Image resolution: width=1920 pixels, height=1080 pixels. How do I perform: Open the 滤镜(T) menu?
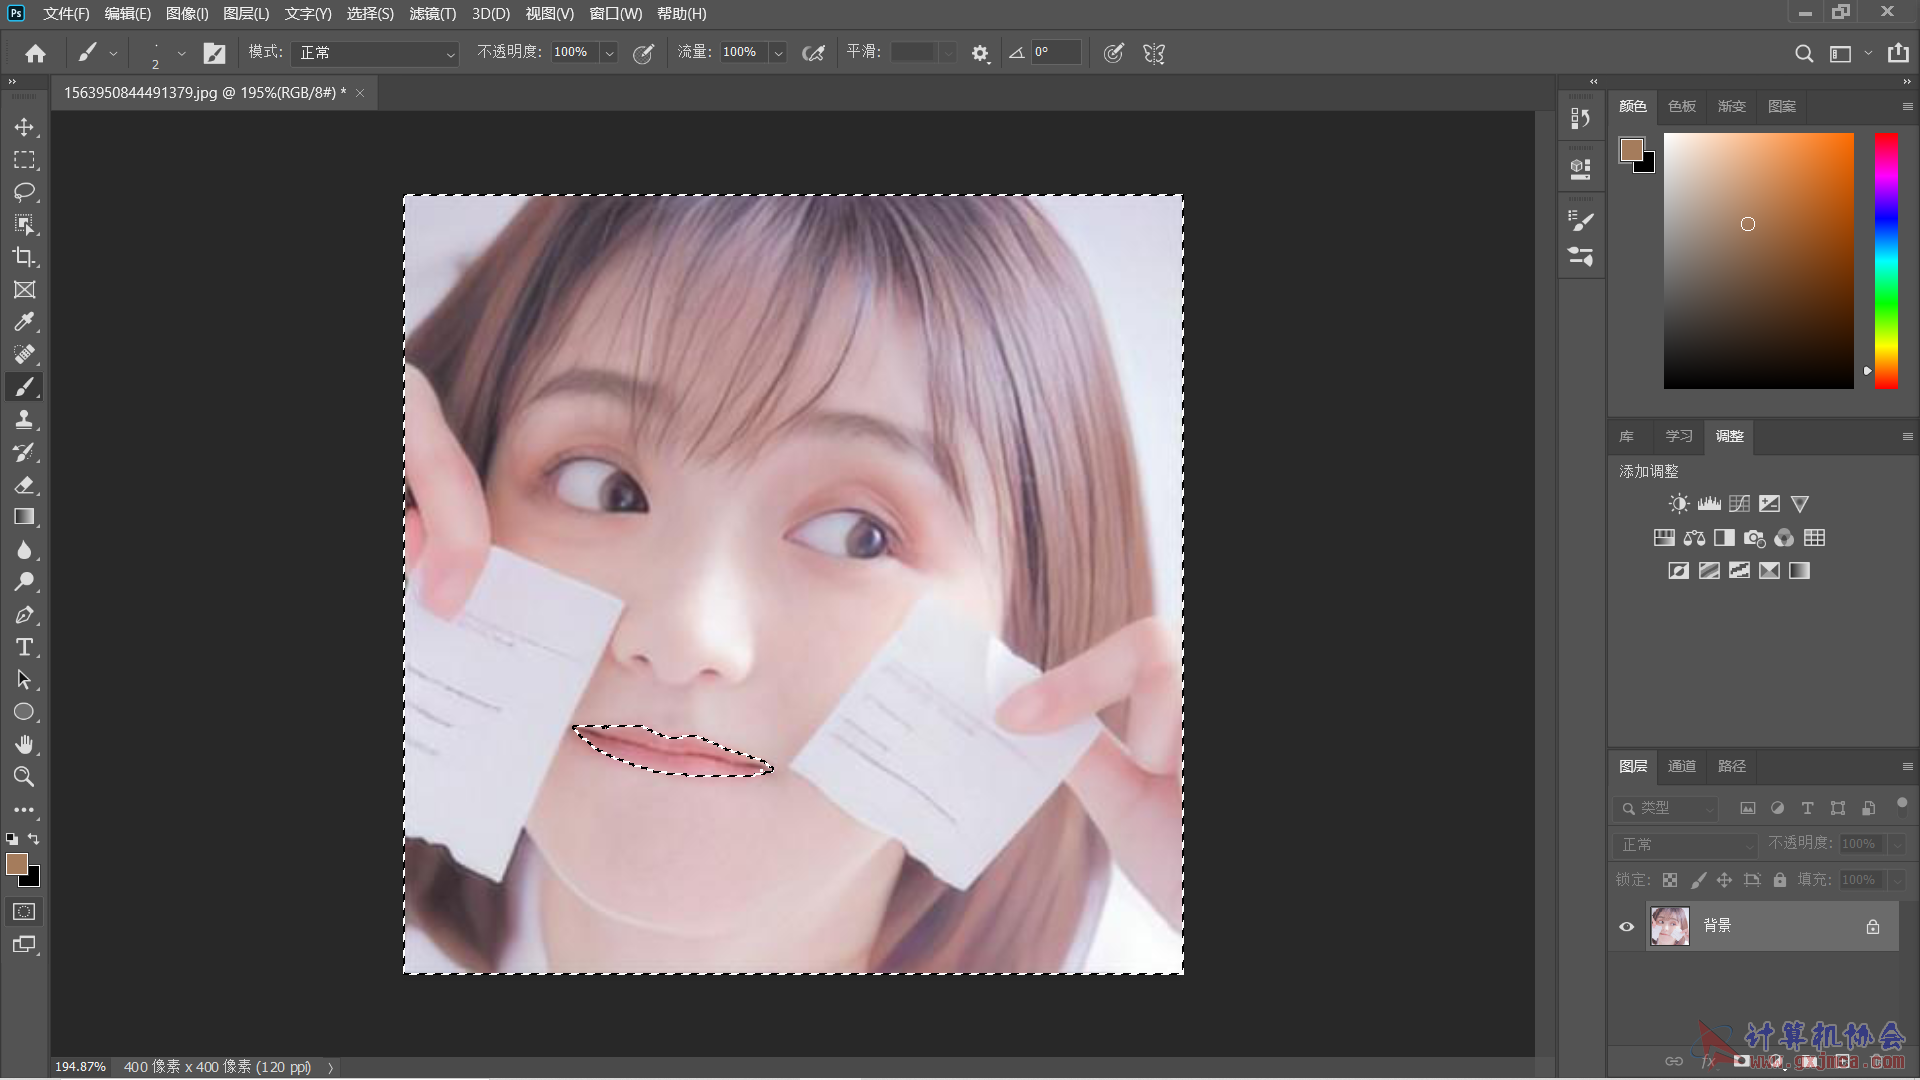point(432,14)
